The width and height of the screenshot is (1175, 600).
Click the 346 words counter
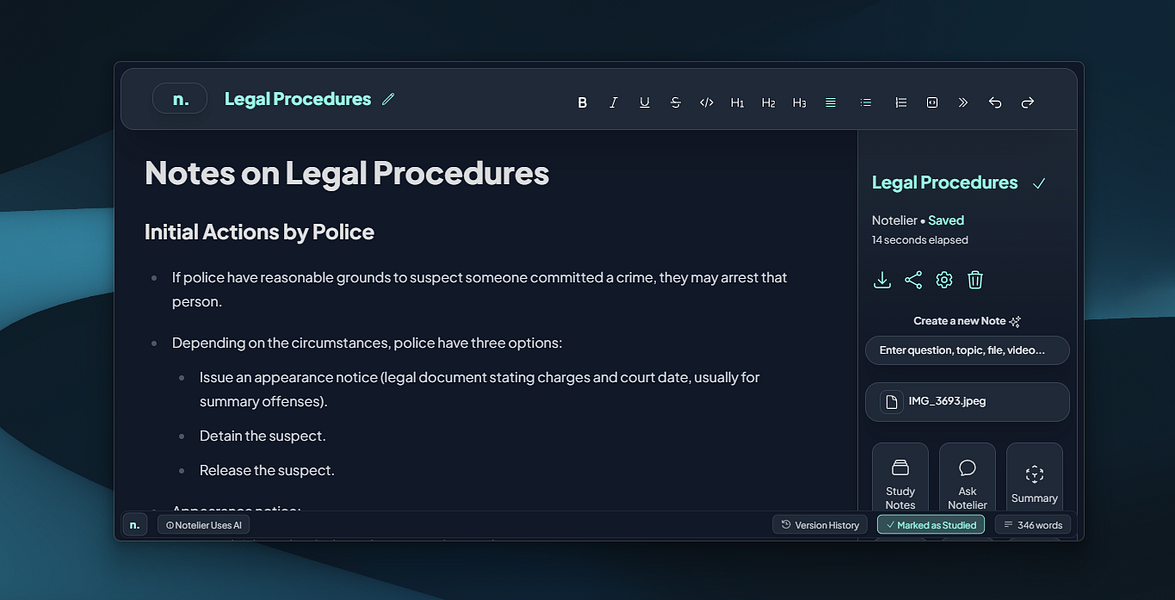point(1033,525)
